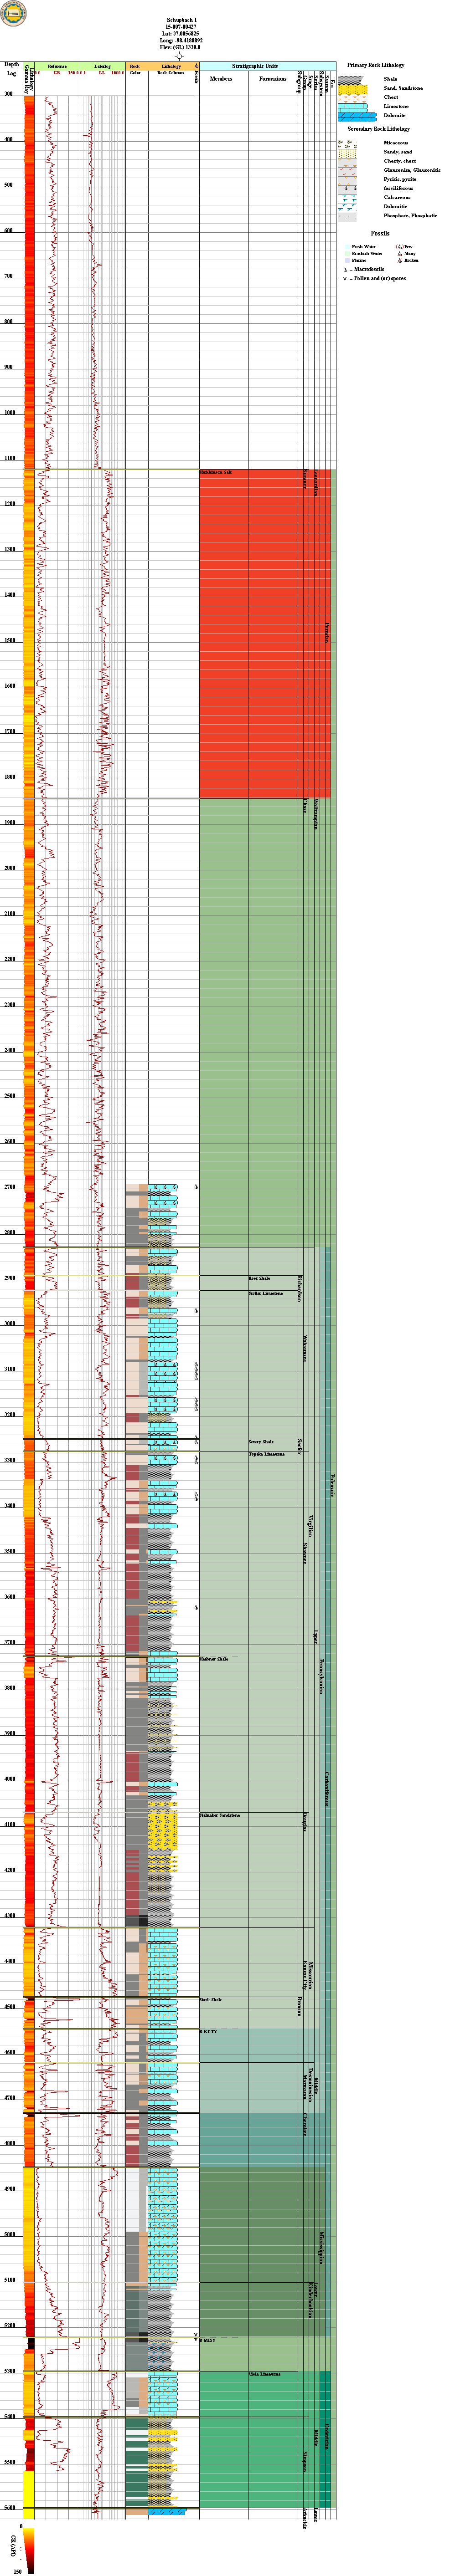The width and height of the screenshot is (450, 2576).
Task: Click the Rock Column sub-header
Action: point(171,73)
